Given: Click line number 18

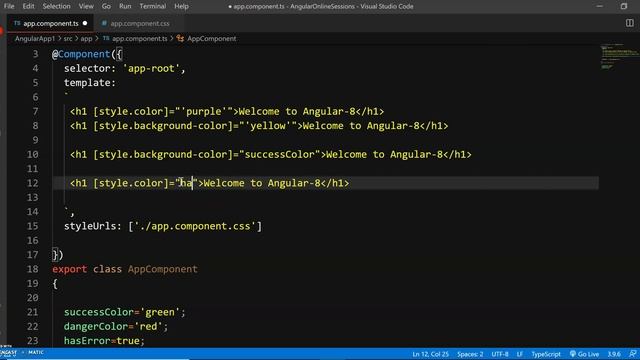Looking at the screenshot, I should click(32, 269).
